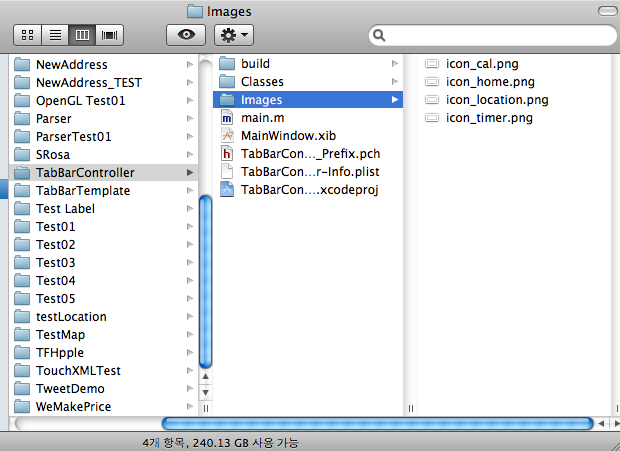
Task: Select the build folder icon
Action: click(227, 64)
